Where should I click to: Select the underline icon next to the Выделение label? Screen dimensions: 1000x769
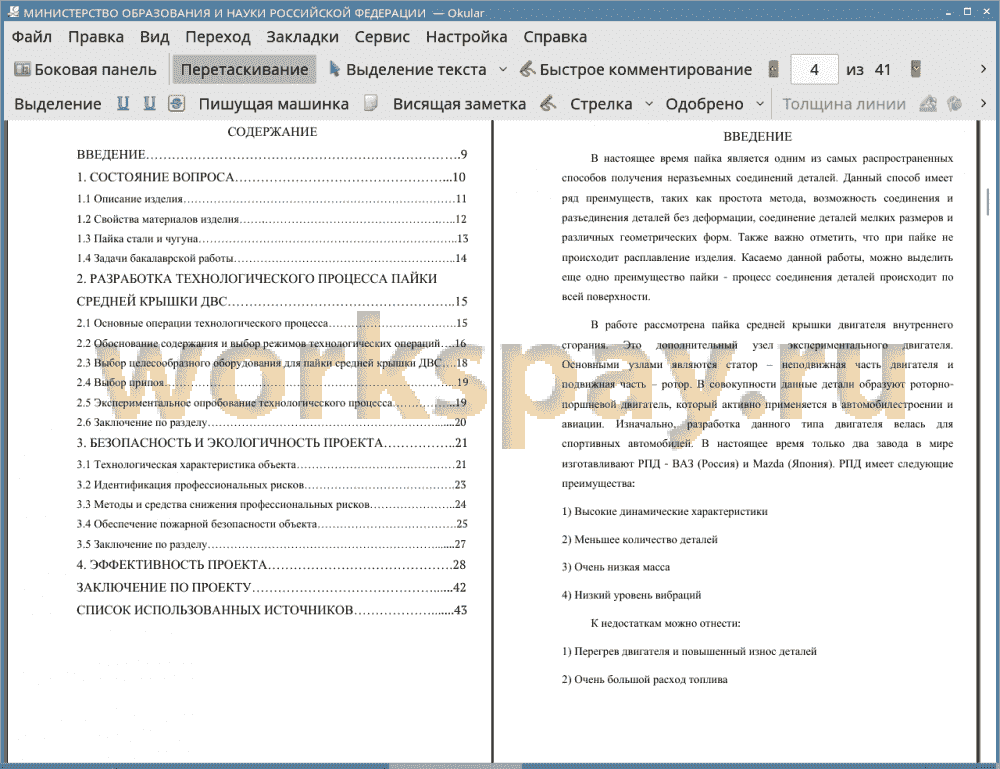click(x=123, y=103)
